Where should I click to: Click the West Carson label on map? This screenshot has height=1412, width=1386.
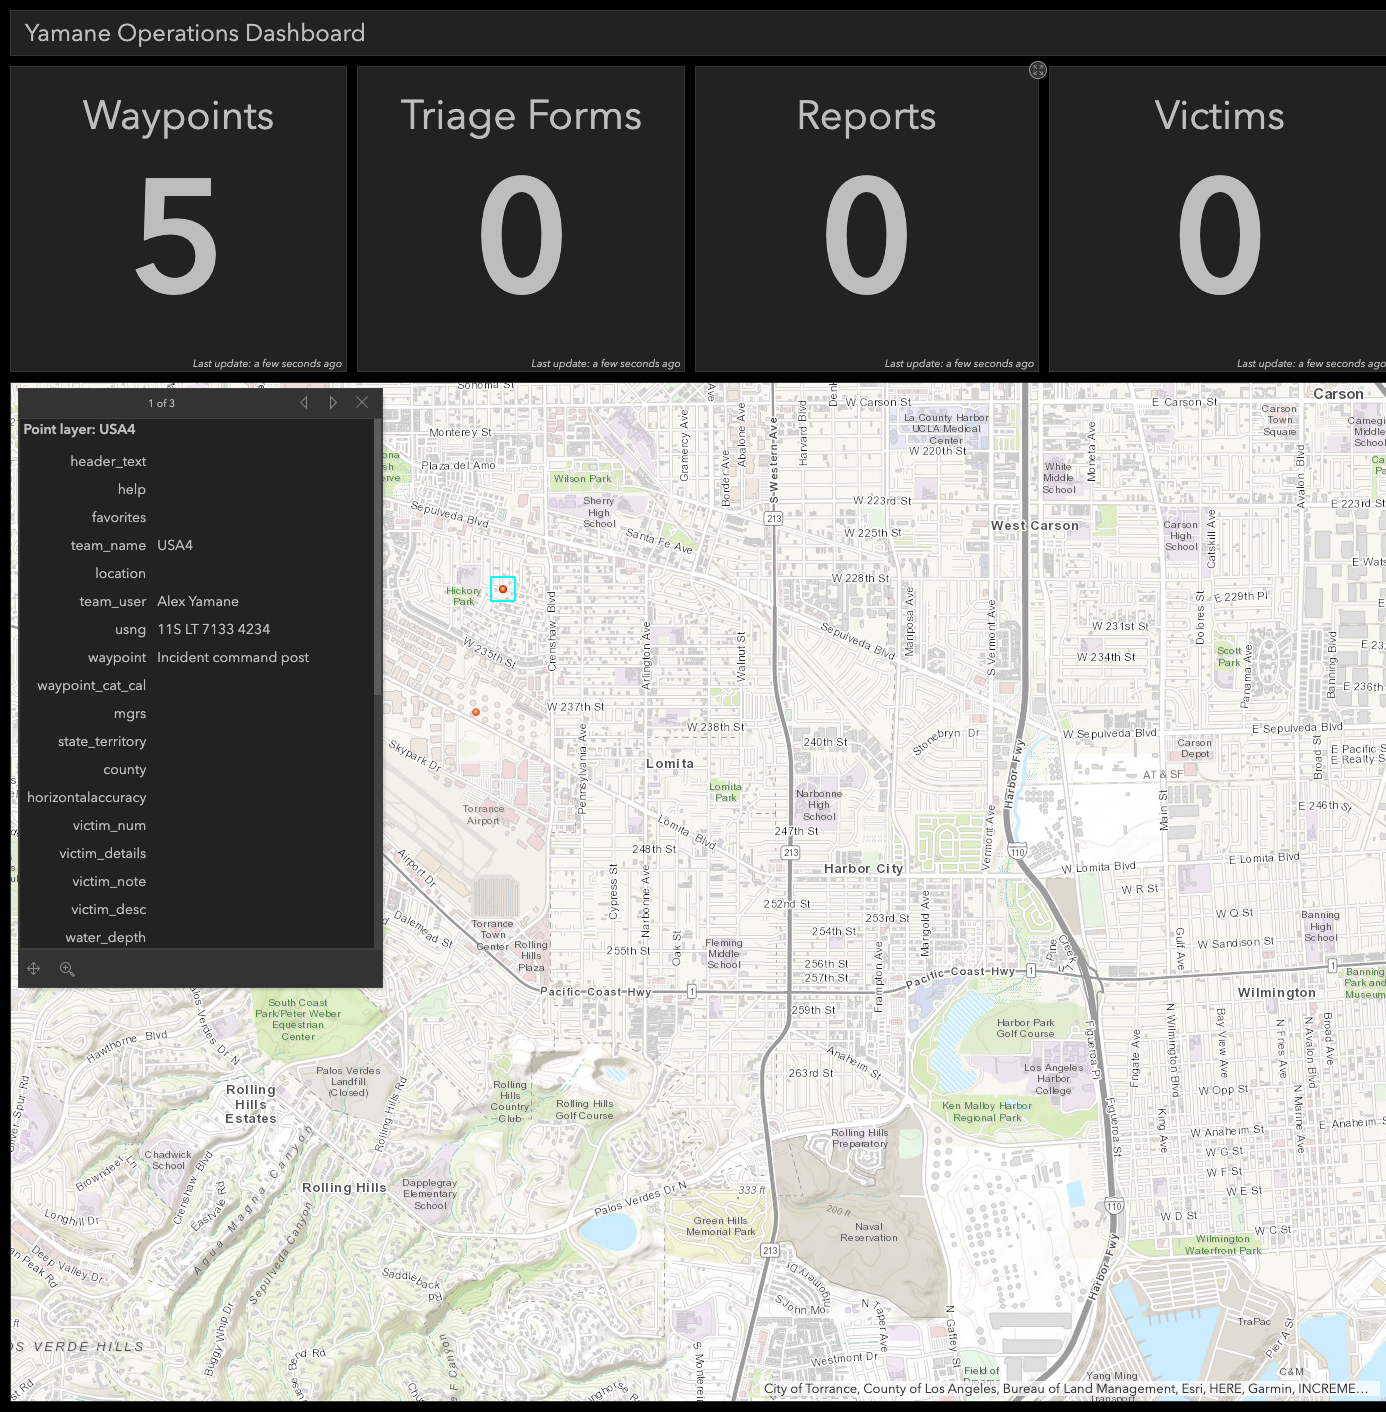coord(1035,525)
